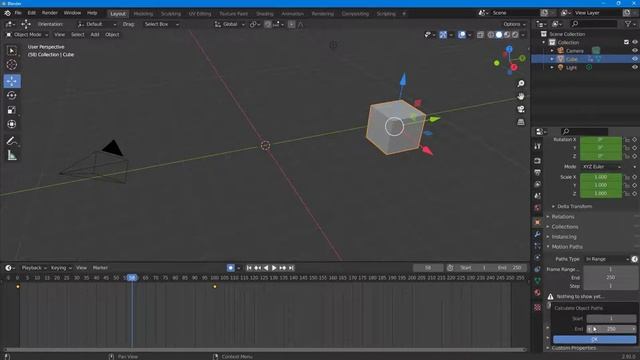Click the blue Z axis gizmo ball
640x360 pixels.
coord(509,49)
